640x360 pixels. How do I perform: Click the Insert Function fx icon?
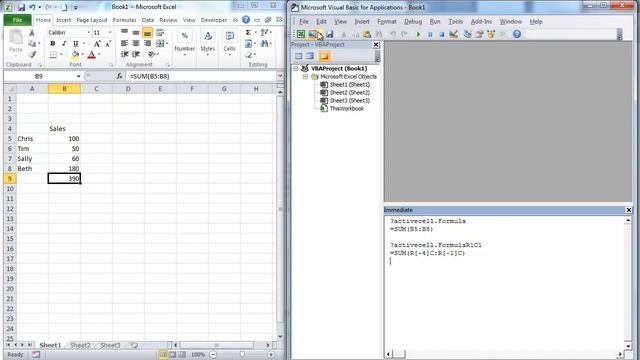click(119, 76)
